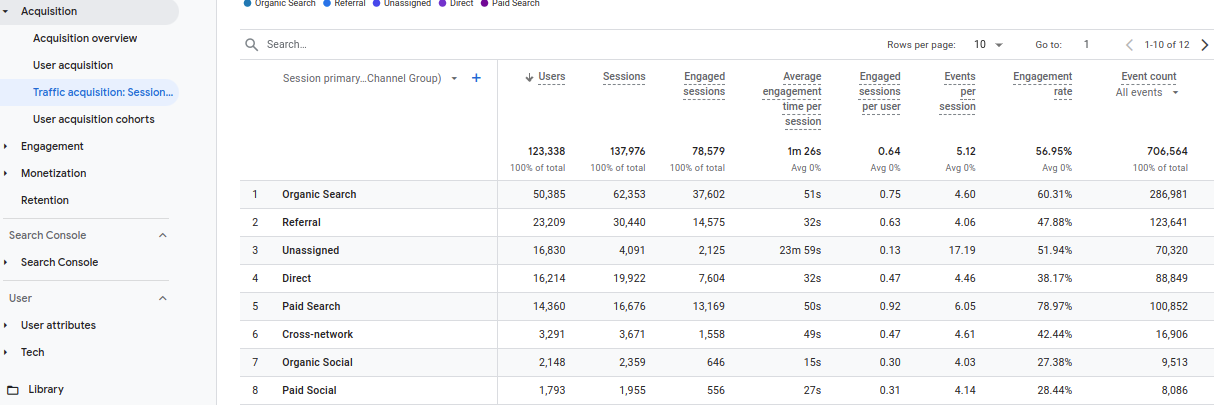The height and width of the screenshot is (405, 1218).
Task: Click the search magnifier icon
Action: (251, 45)
